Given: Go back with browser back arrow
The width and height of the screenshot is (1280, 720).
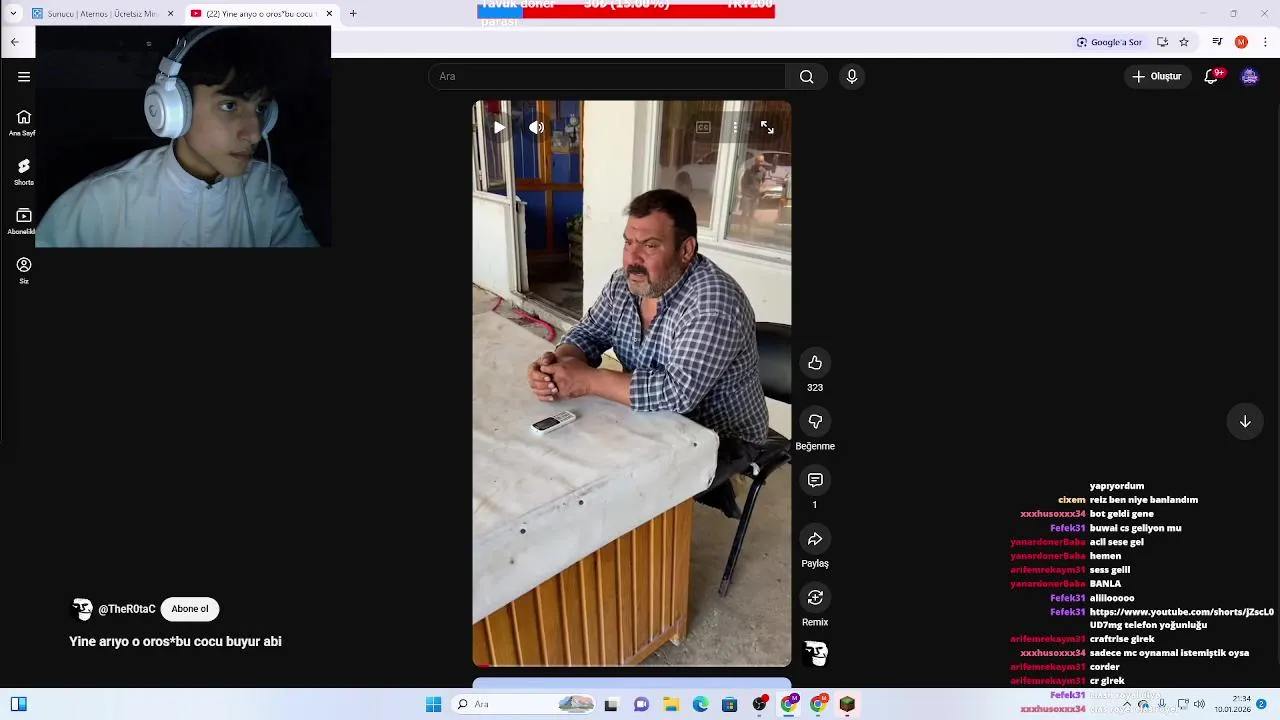Looking at the screenshot, I should click(15, 42).
